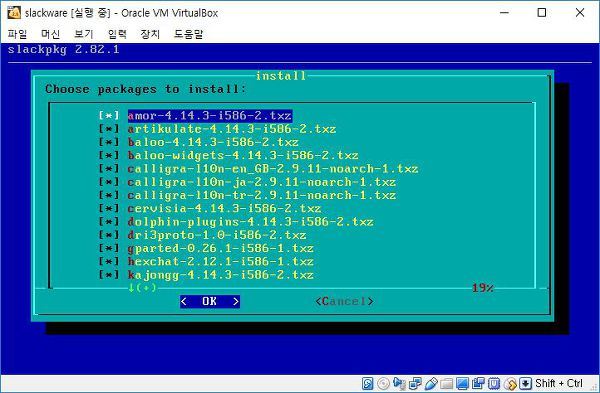
Task: Open the 입력 menu
Action: tap(117, 34)
